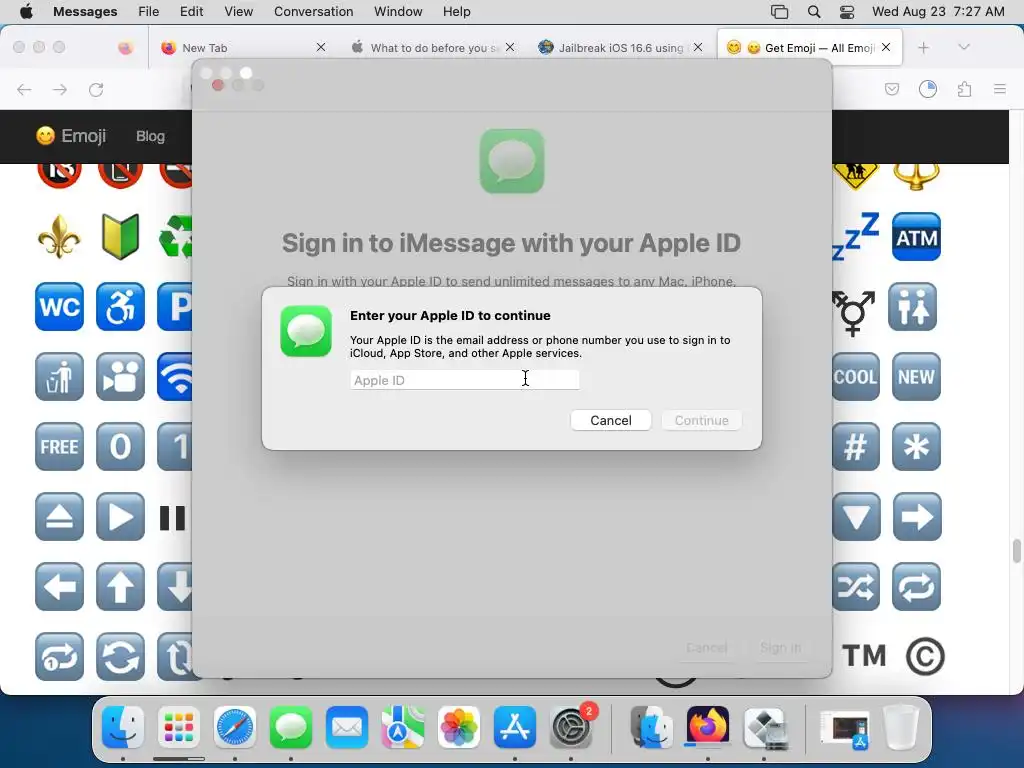Image resolution: width=1024 pixels, height=768 pixels.
Task: Open Finder from the Dock
Action: pyautogui.click(x=123, y=727)
